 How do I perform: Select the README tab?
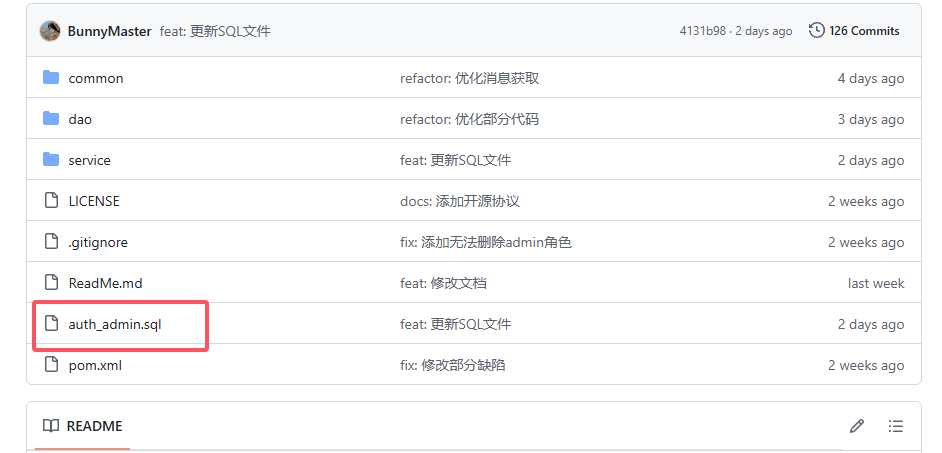[82, 426]
